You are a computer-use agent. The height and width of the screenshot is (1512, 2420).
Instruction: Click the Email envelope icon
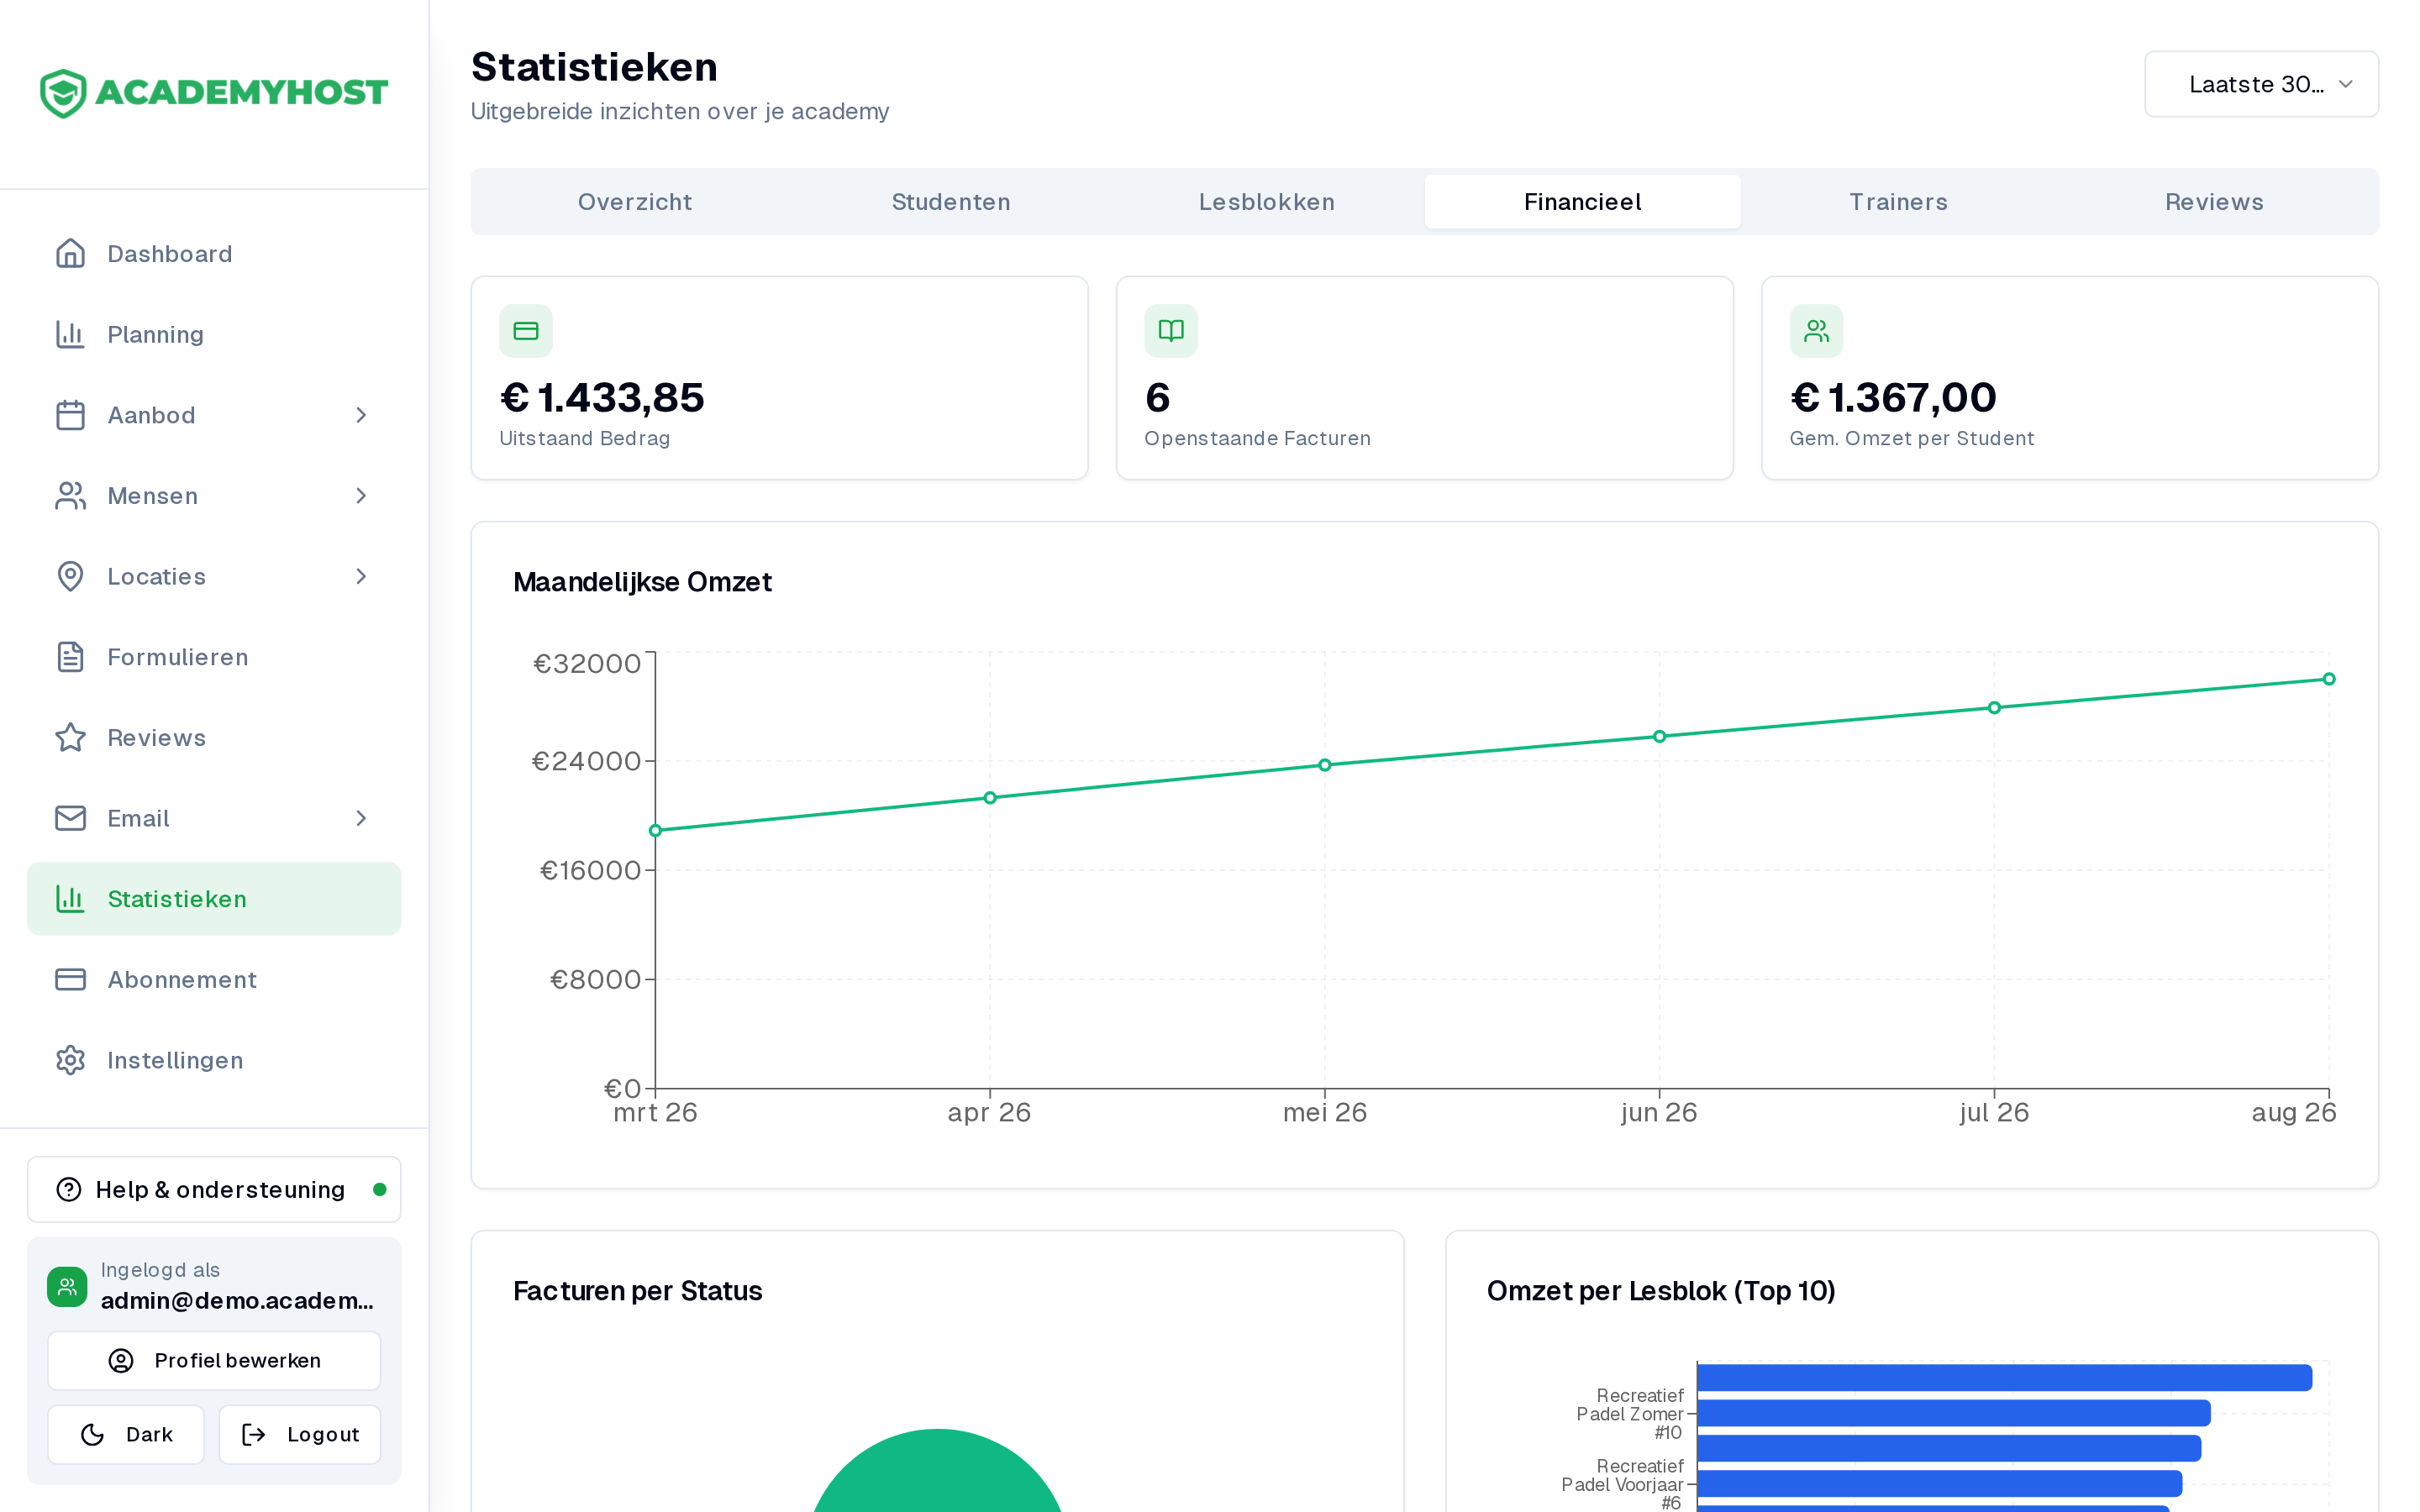pos(70,818)
